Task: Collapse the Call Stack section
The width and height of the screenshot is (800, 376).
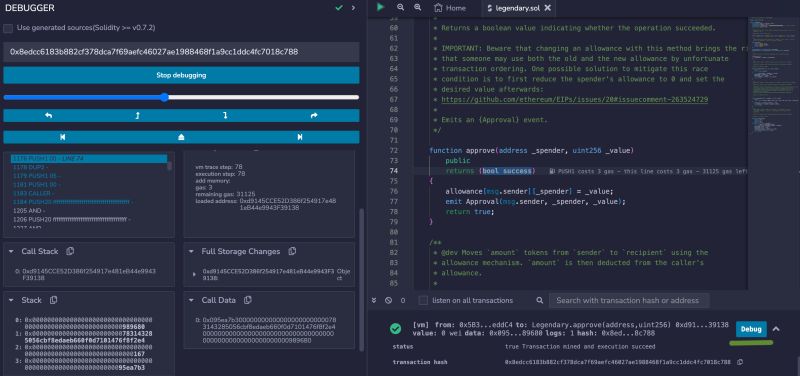Action: pyautogui.click(x=12, y=252)
